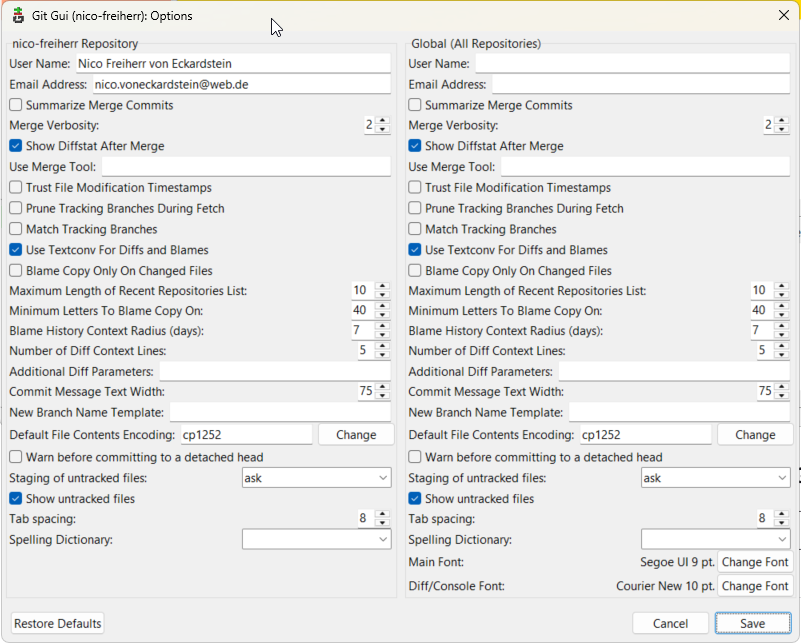Click Change Font for Main Font
Viewport: 801px width, 644px height.
pos(755,562)
